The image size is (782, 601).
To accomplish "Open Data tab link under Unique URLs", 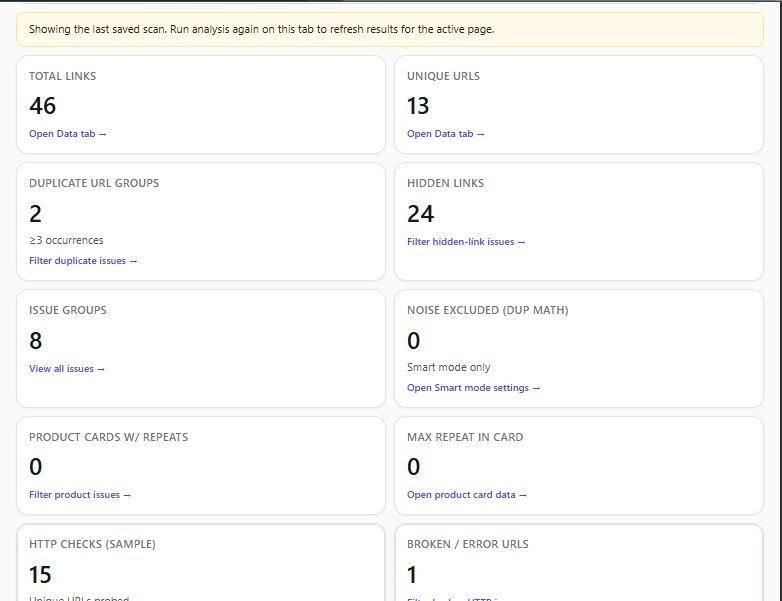I will pyautogui.click(x=445, y=134).
